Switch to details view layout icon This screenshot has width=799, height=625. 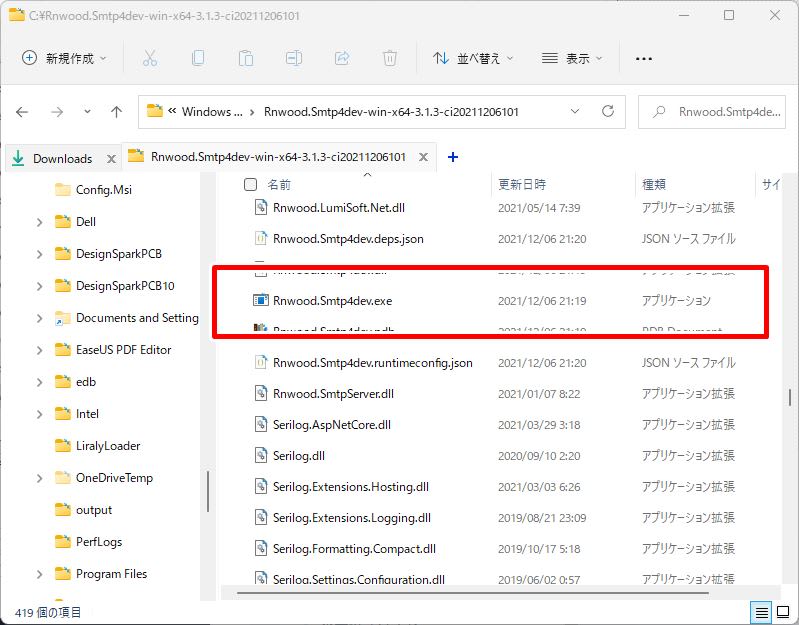coord(762,612)
